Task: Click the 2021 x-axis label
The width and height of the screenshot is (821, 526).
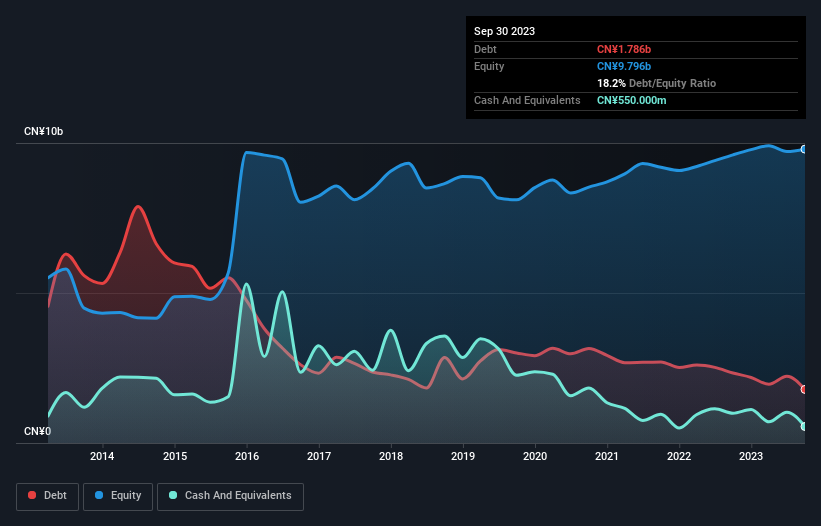Action: click(607, 456)
